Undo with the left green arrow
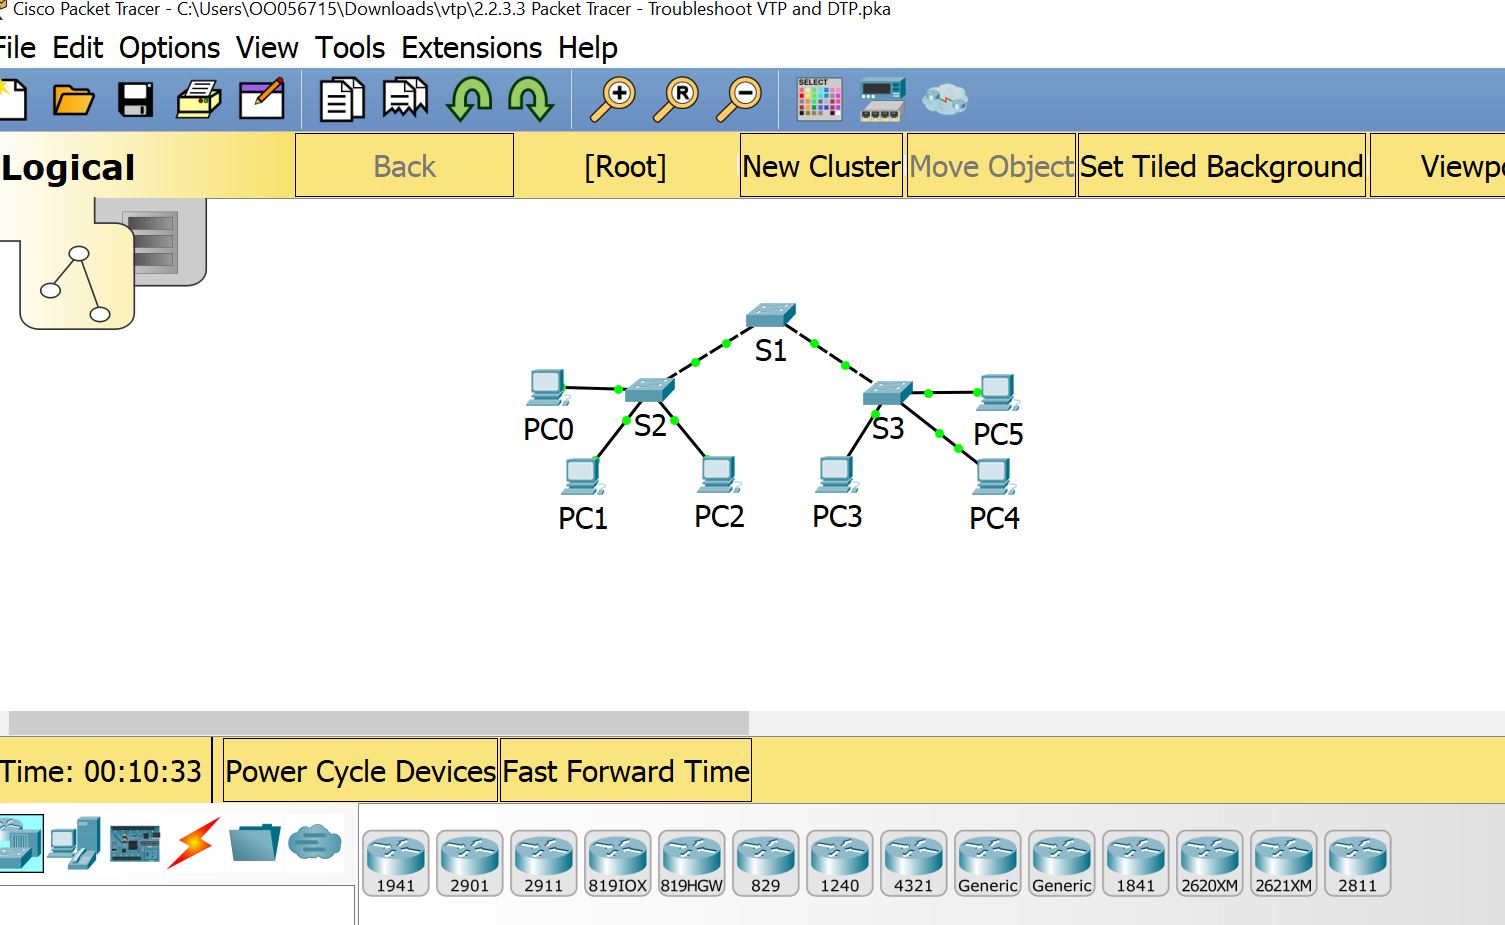 (469, 100)
